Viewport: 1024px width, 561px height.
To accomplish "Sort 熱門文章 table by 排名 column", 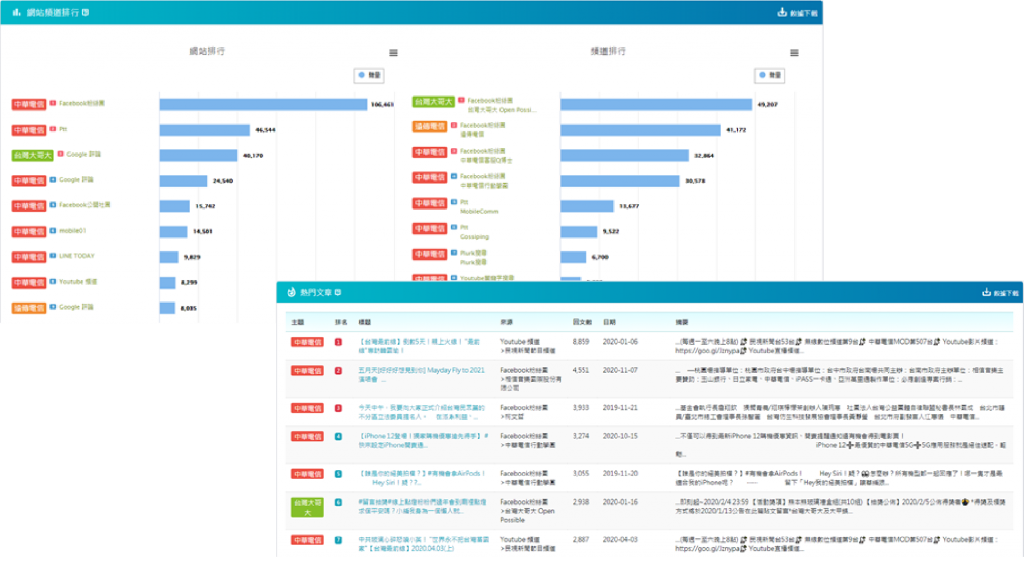I will coord(341,323).
